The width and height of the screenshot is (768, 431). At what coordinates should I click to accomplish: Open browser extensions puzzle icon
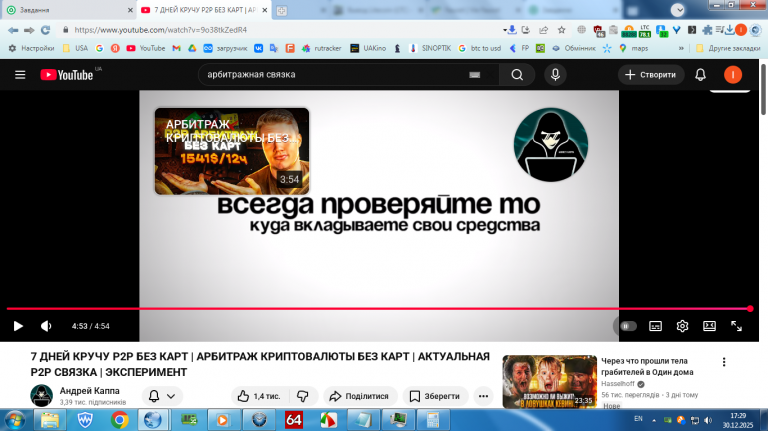pyautogui.click(x=707, y=30)
